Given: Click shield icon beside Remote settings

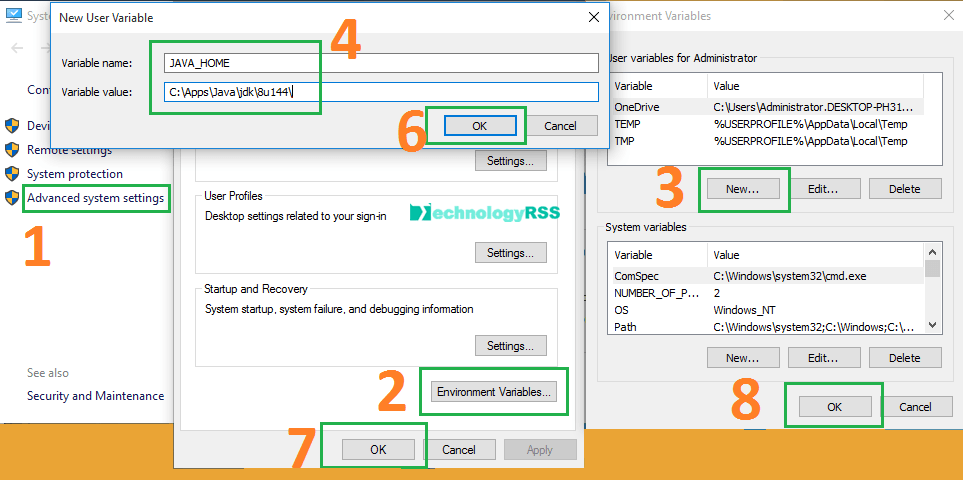Looking at the screenshot, I should tap(12, 150).
